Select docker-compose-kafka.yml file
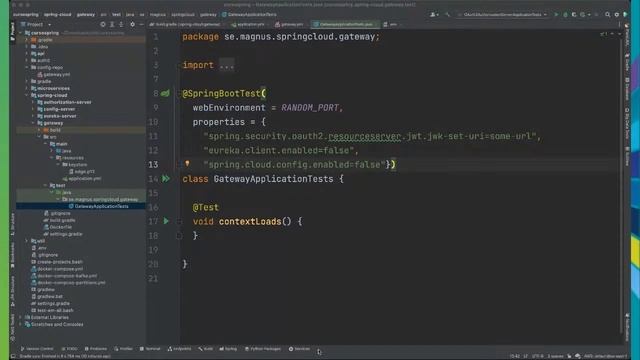The height and width of the screenshot is (360, 640). [x=67, y=276]
